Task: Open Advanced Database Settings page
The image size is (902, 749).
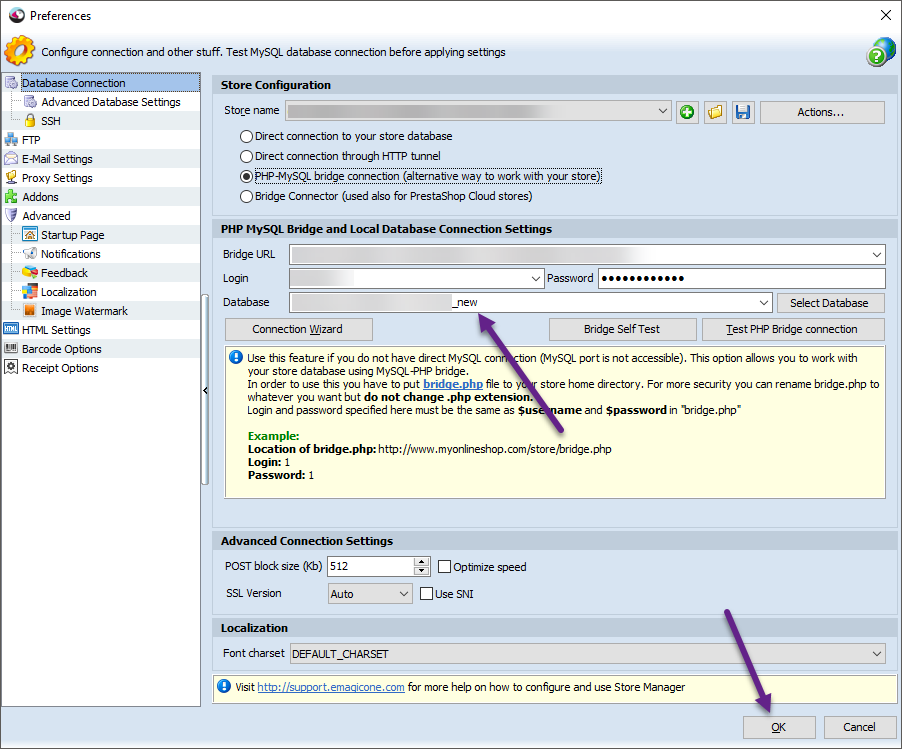Action: point(110,102)
